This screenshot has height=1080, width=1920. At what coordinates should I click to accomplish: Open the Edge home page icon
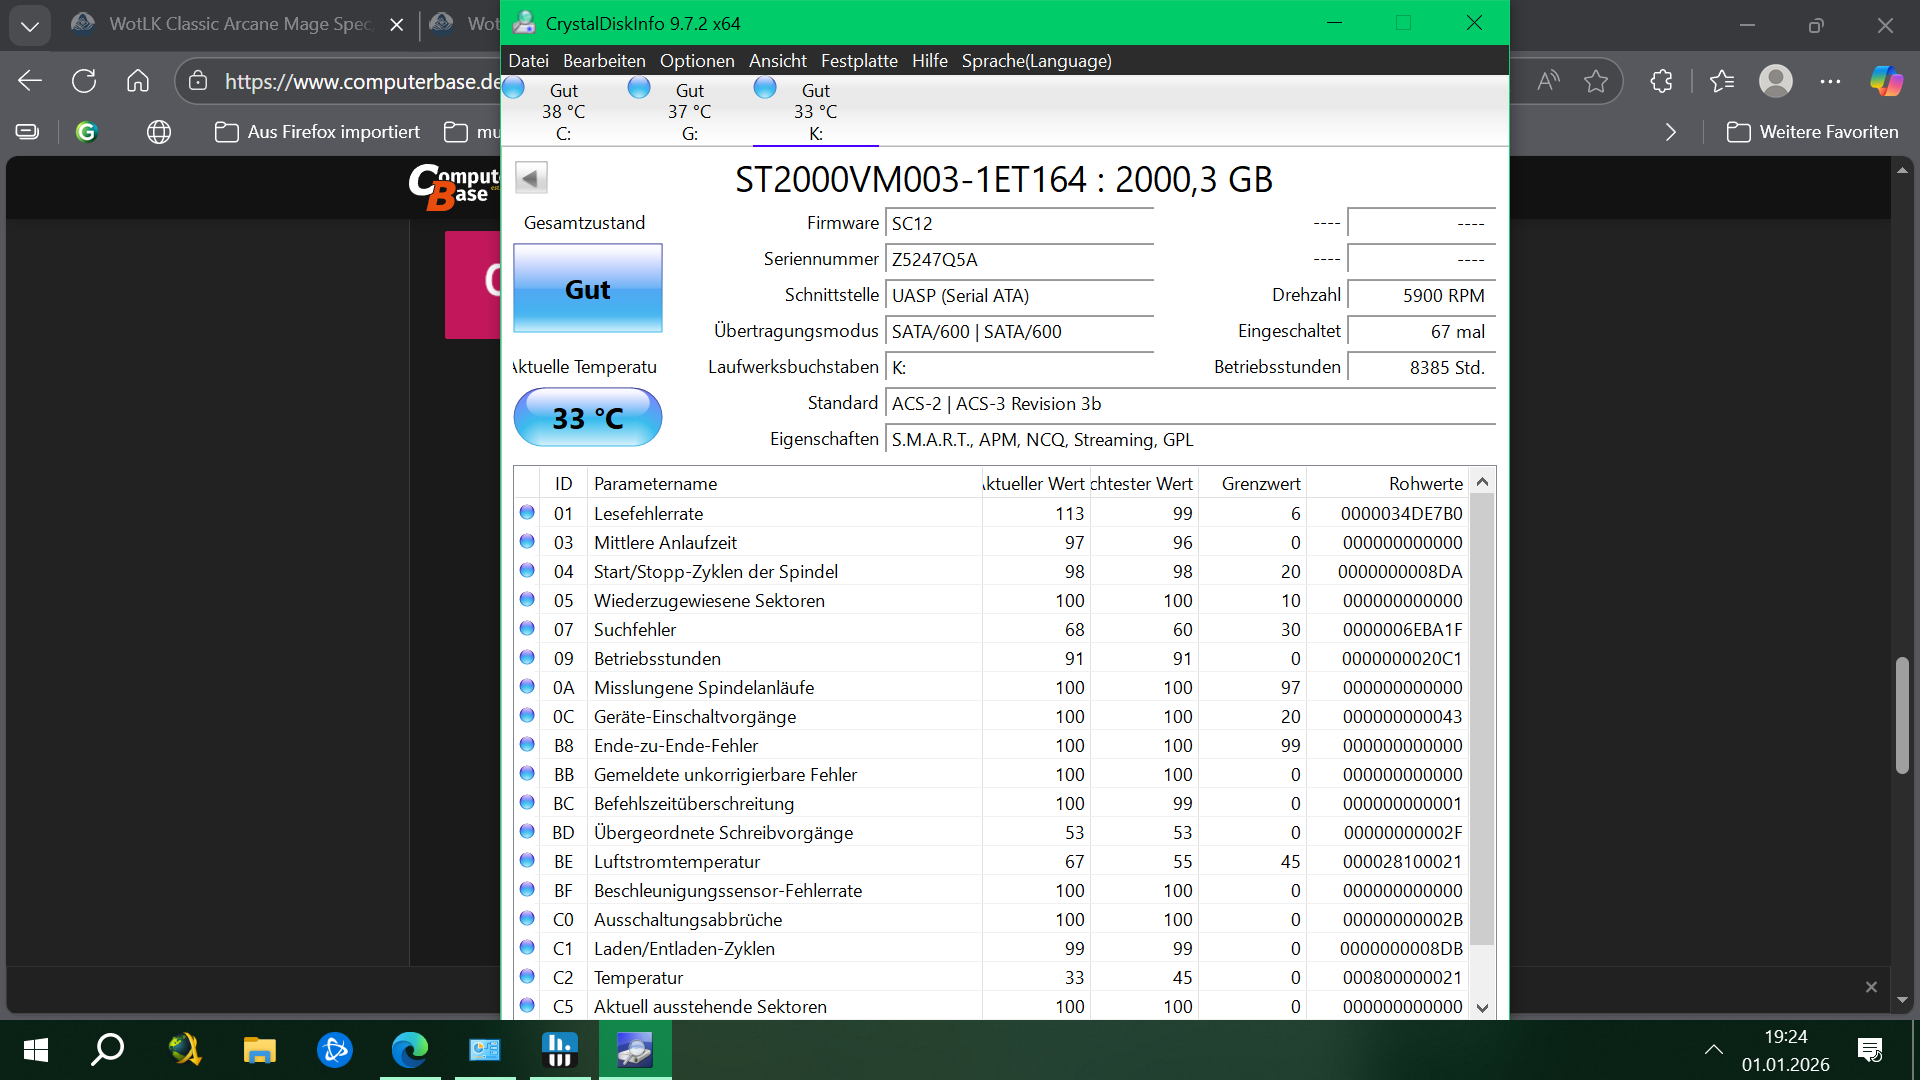(138, 81)
